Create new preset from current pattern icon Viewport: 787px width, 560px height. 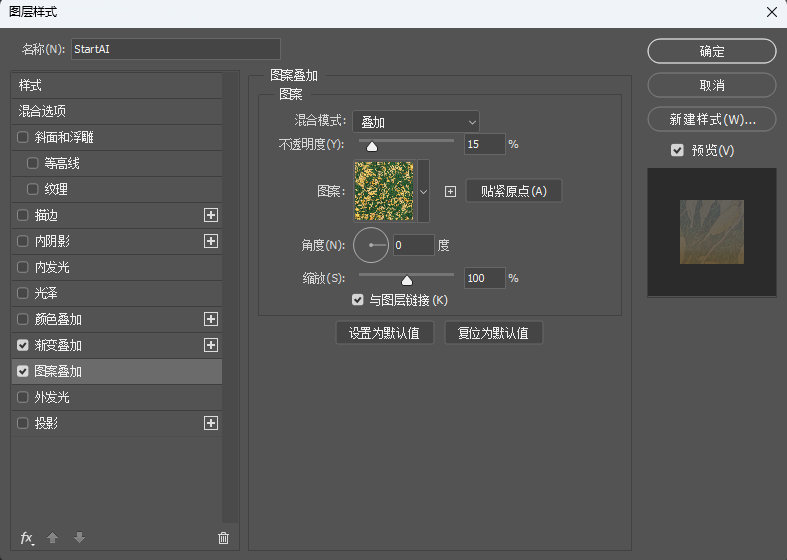point(451,191)
